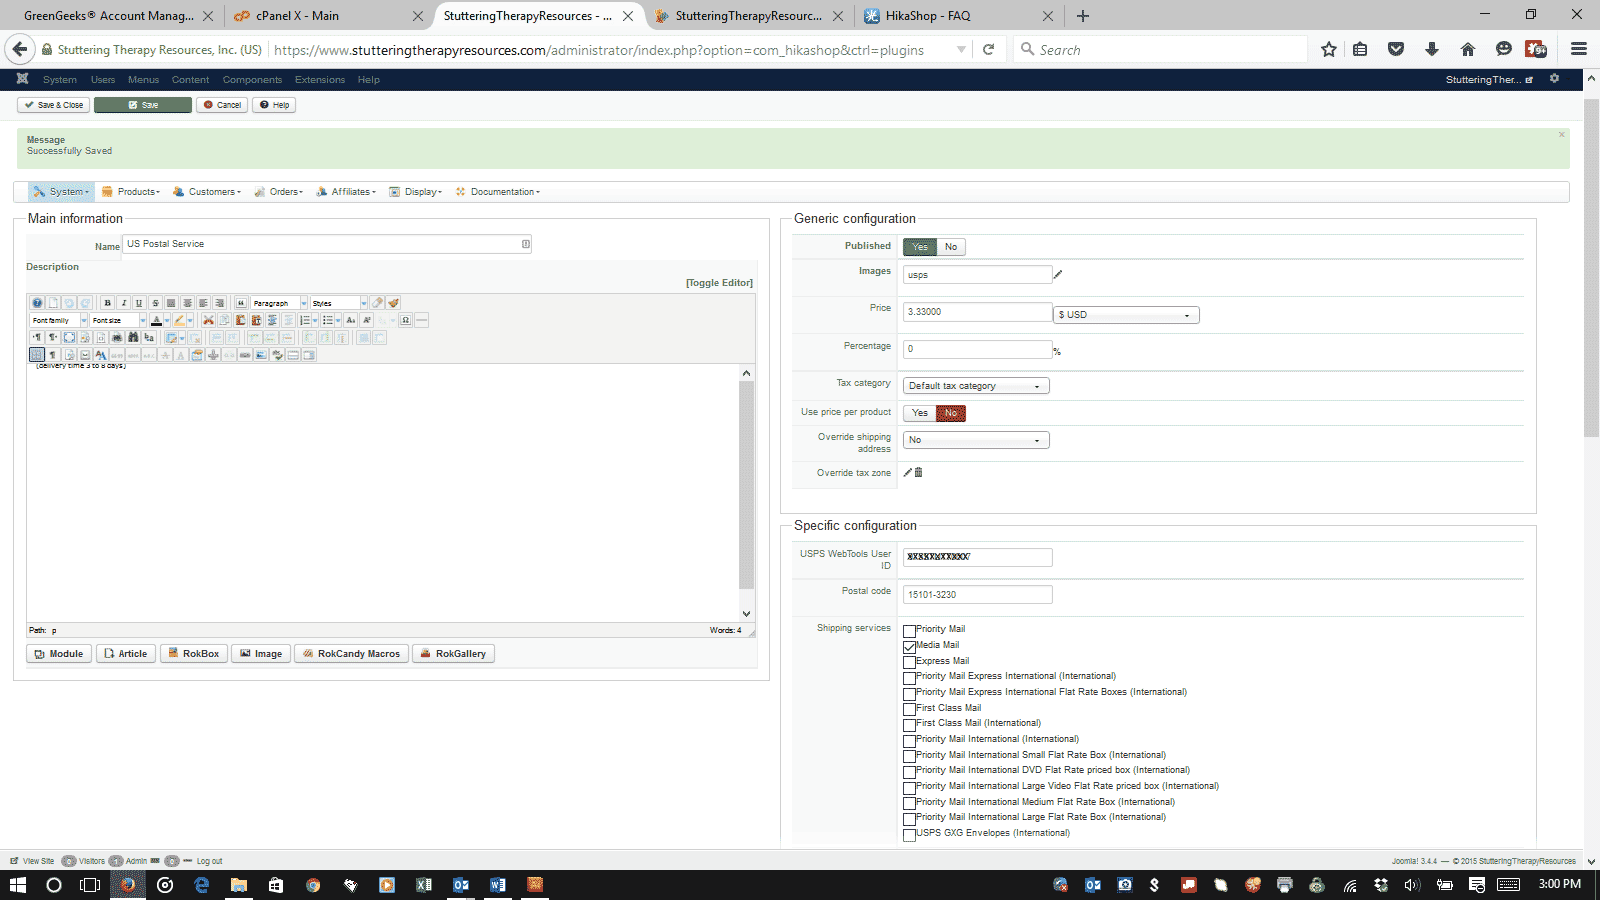1600x900 pixels.
Task: Apply Bold formatting in editor
Action: (x=107, y=303)
